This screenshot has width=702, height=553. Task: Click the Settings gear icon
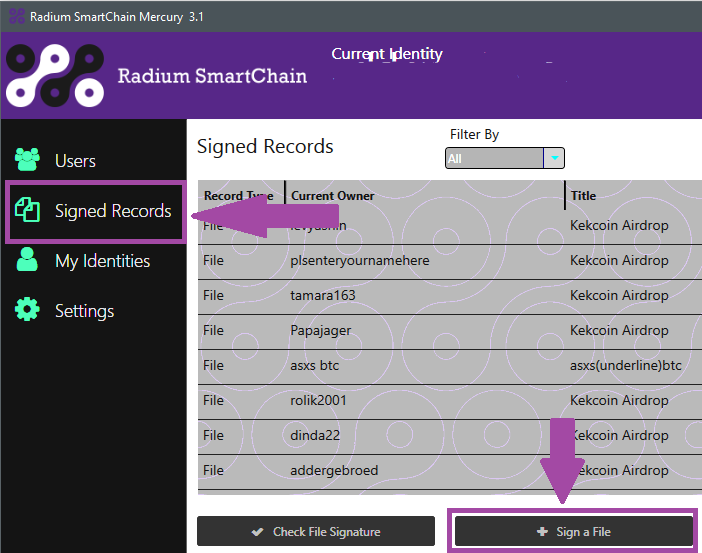click(27, 309)
